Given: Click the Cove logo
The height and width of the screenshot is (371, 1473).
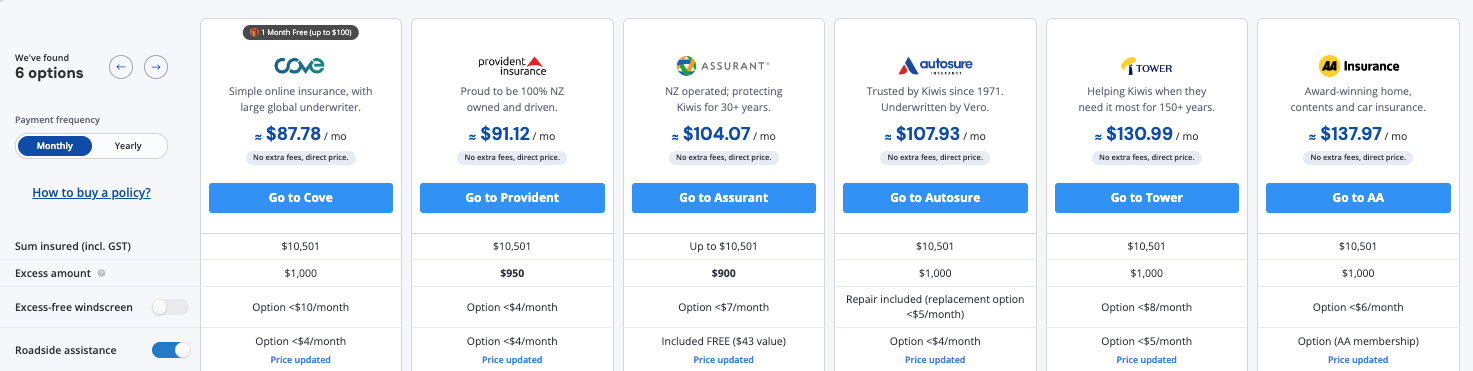Looking at the screenshot, I should [x=300, y=66].
